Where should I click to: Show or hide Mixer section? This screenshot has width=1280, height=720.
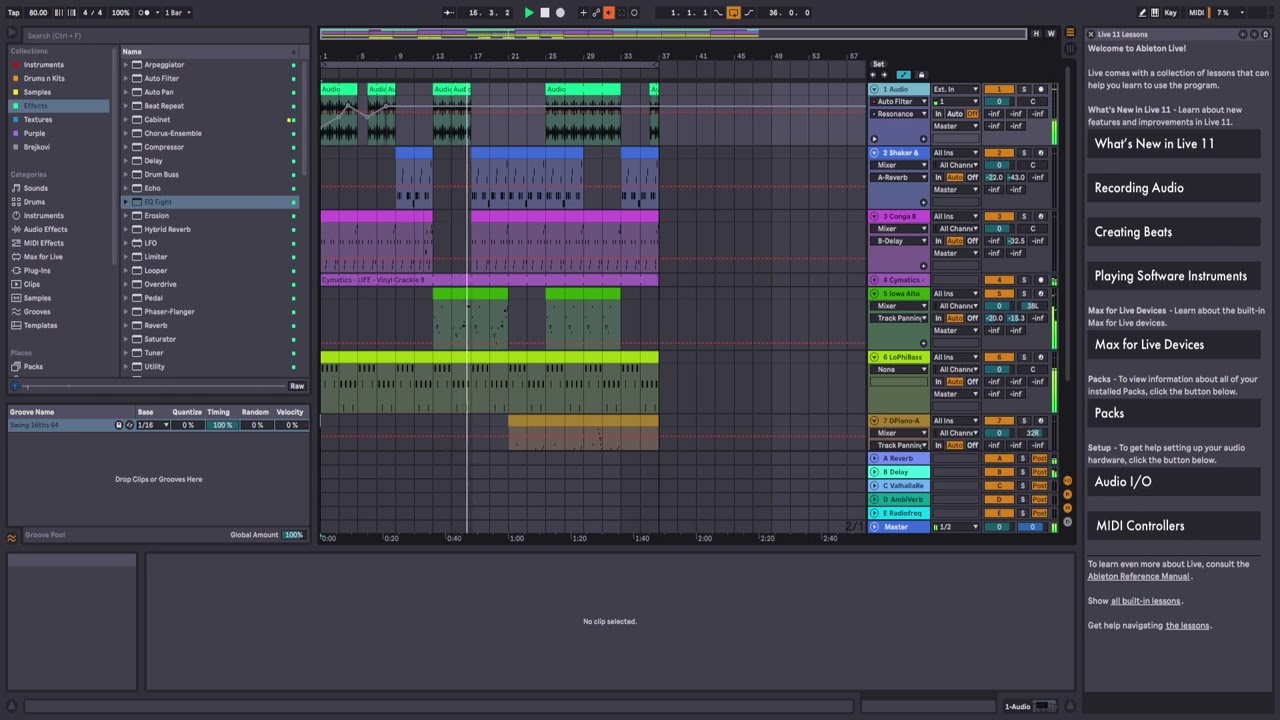click(x=1067, y=507)
